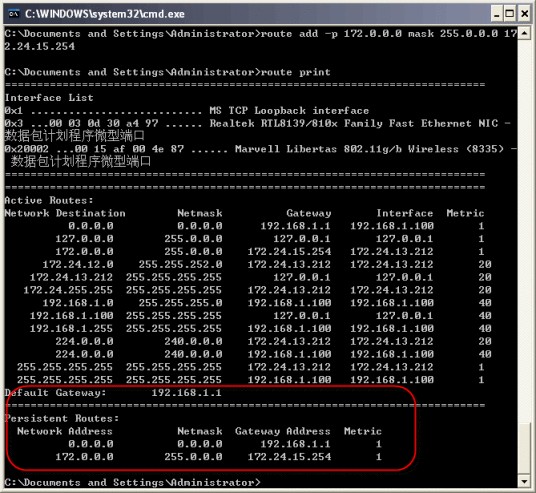Open the cmd.exe system menu icon

(14, 14)
